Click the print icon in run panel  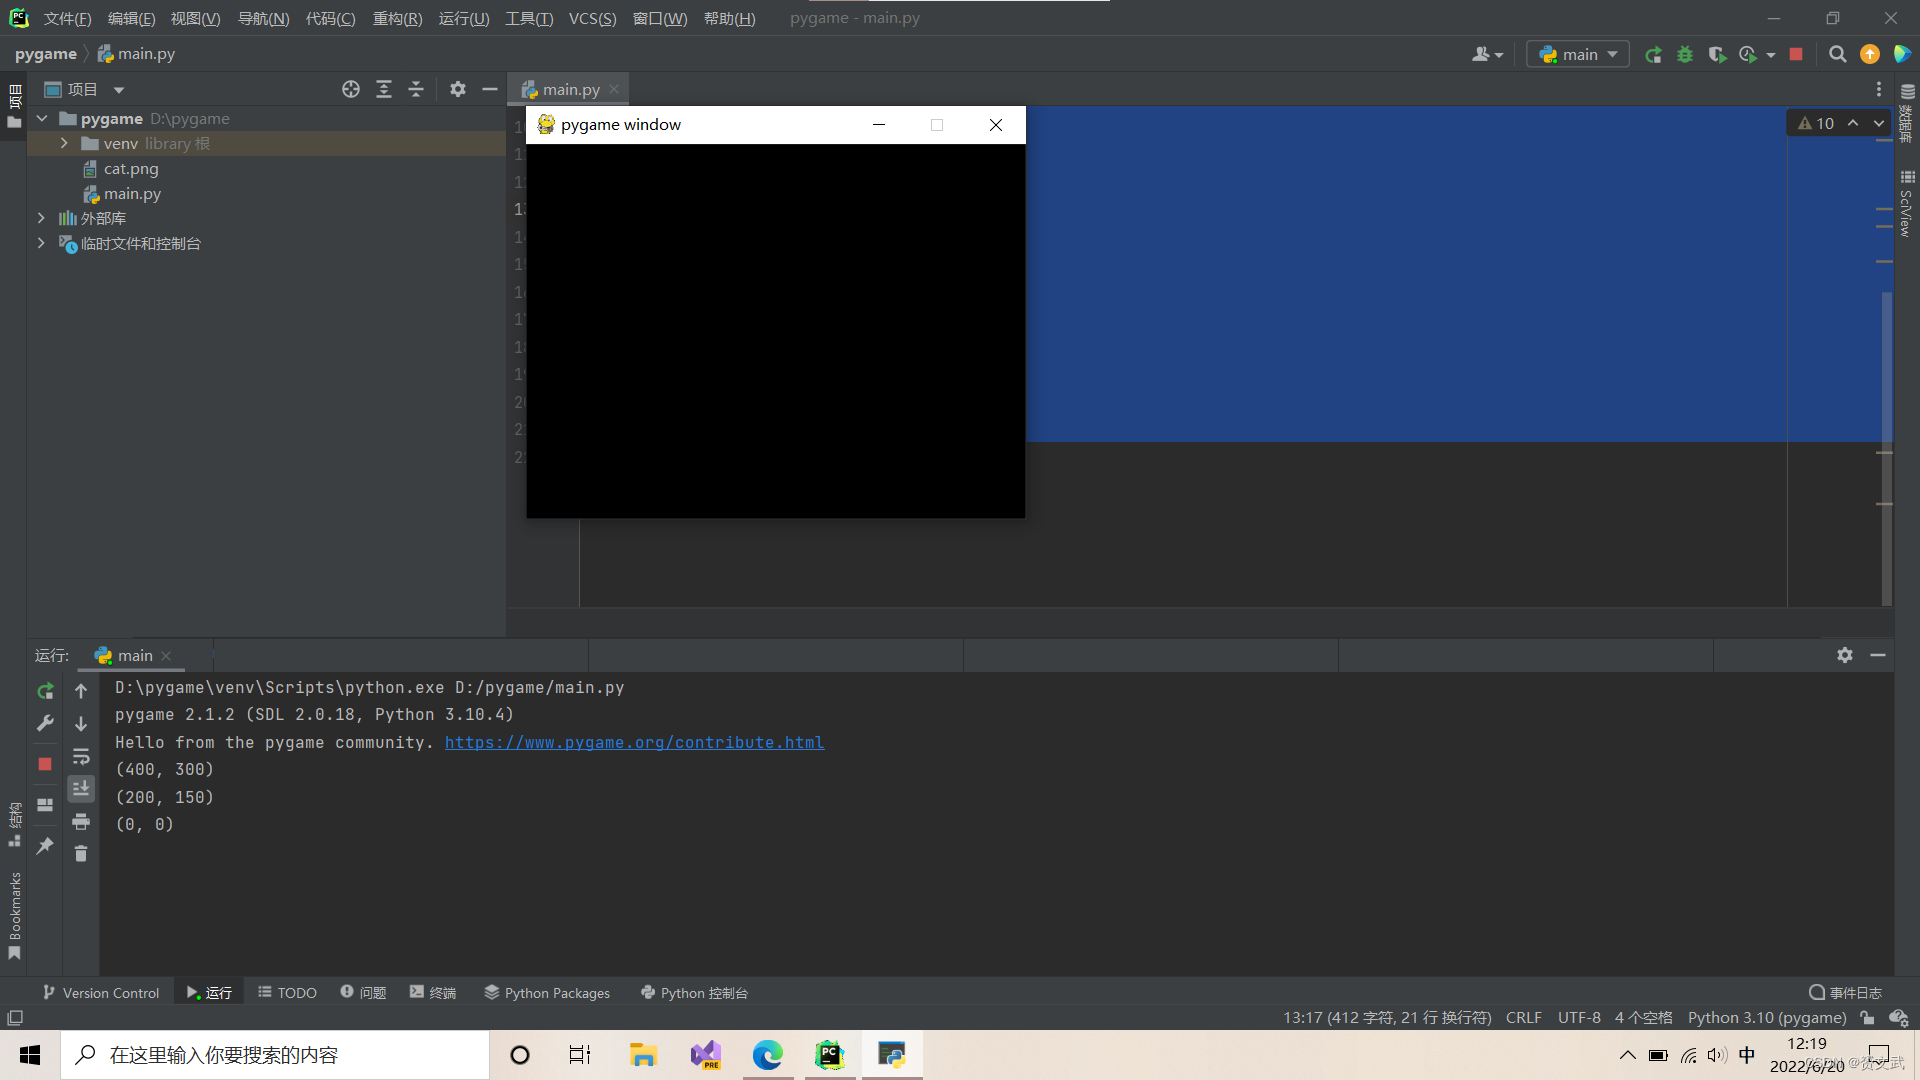tap(81, 821)
